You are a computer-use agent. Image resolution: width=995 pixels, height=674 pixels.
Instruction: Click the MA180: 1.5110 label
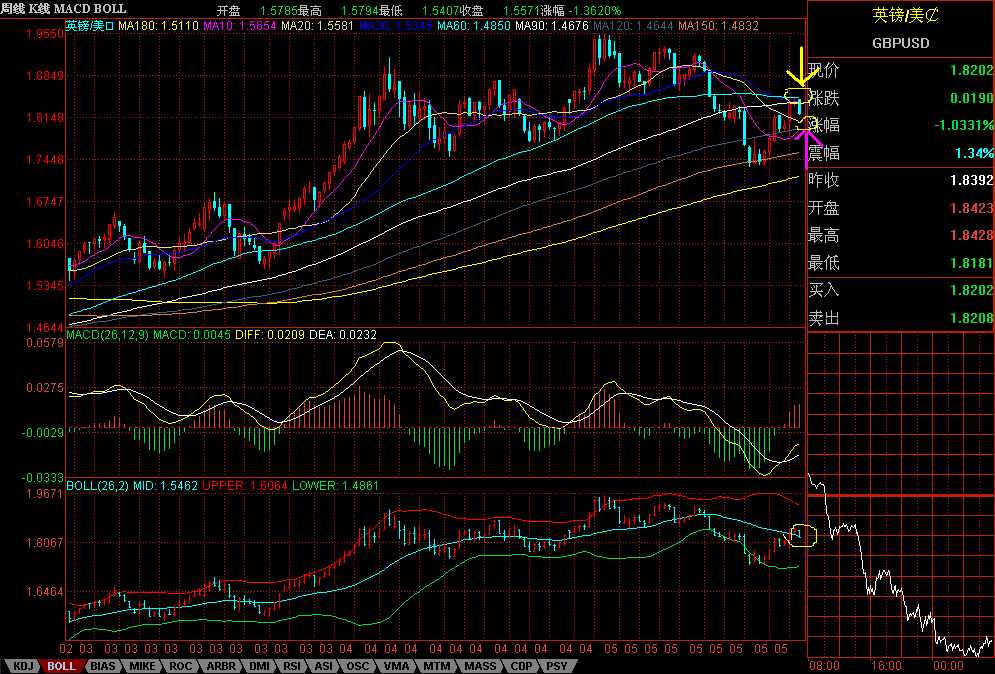(x=158, y=26)
